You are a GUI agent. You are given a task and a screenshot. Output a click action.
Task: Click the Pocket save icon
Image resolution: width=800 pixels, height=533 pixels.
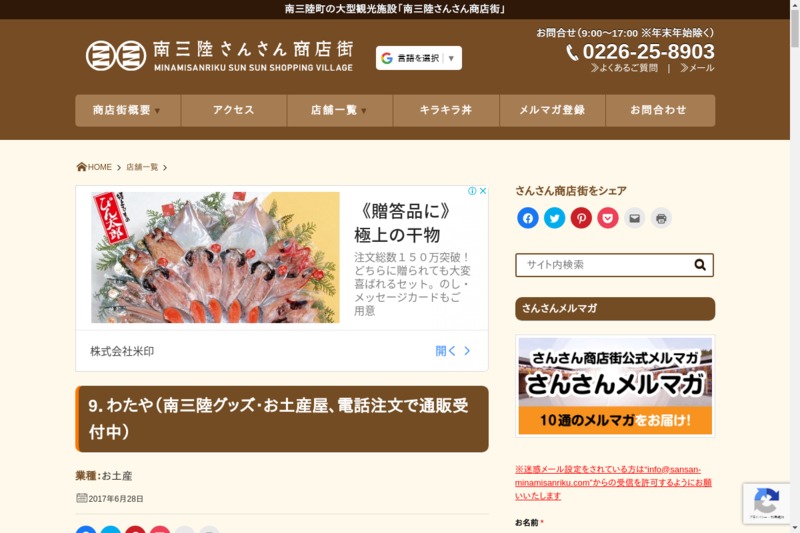click(608, 218)
